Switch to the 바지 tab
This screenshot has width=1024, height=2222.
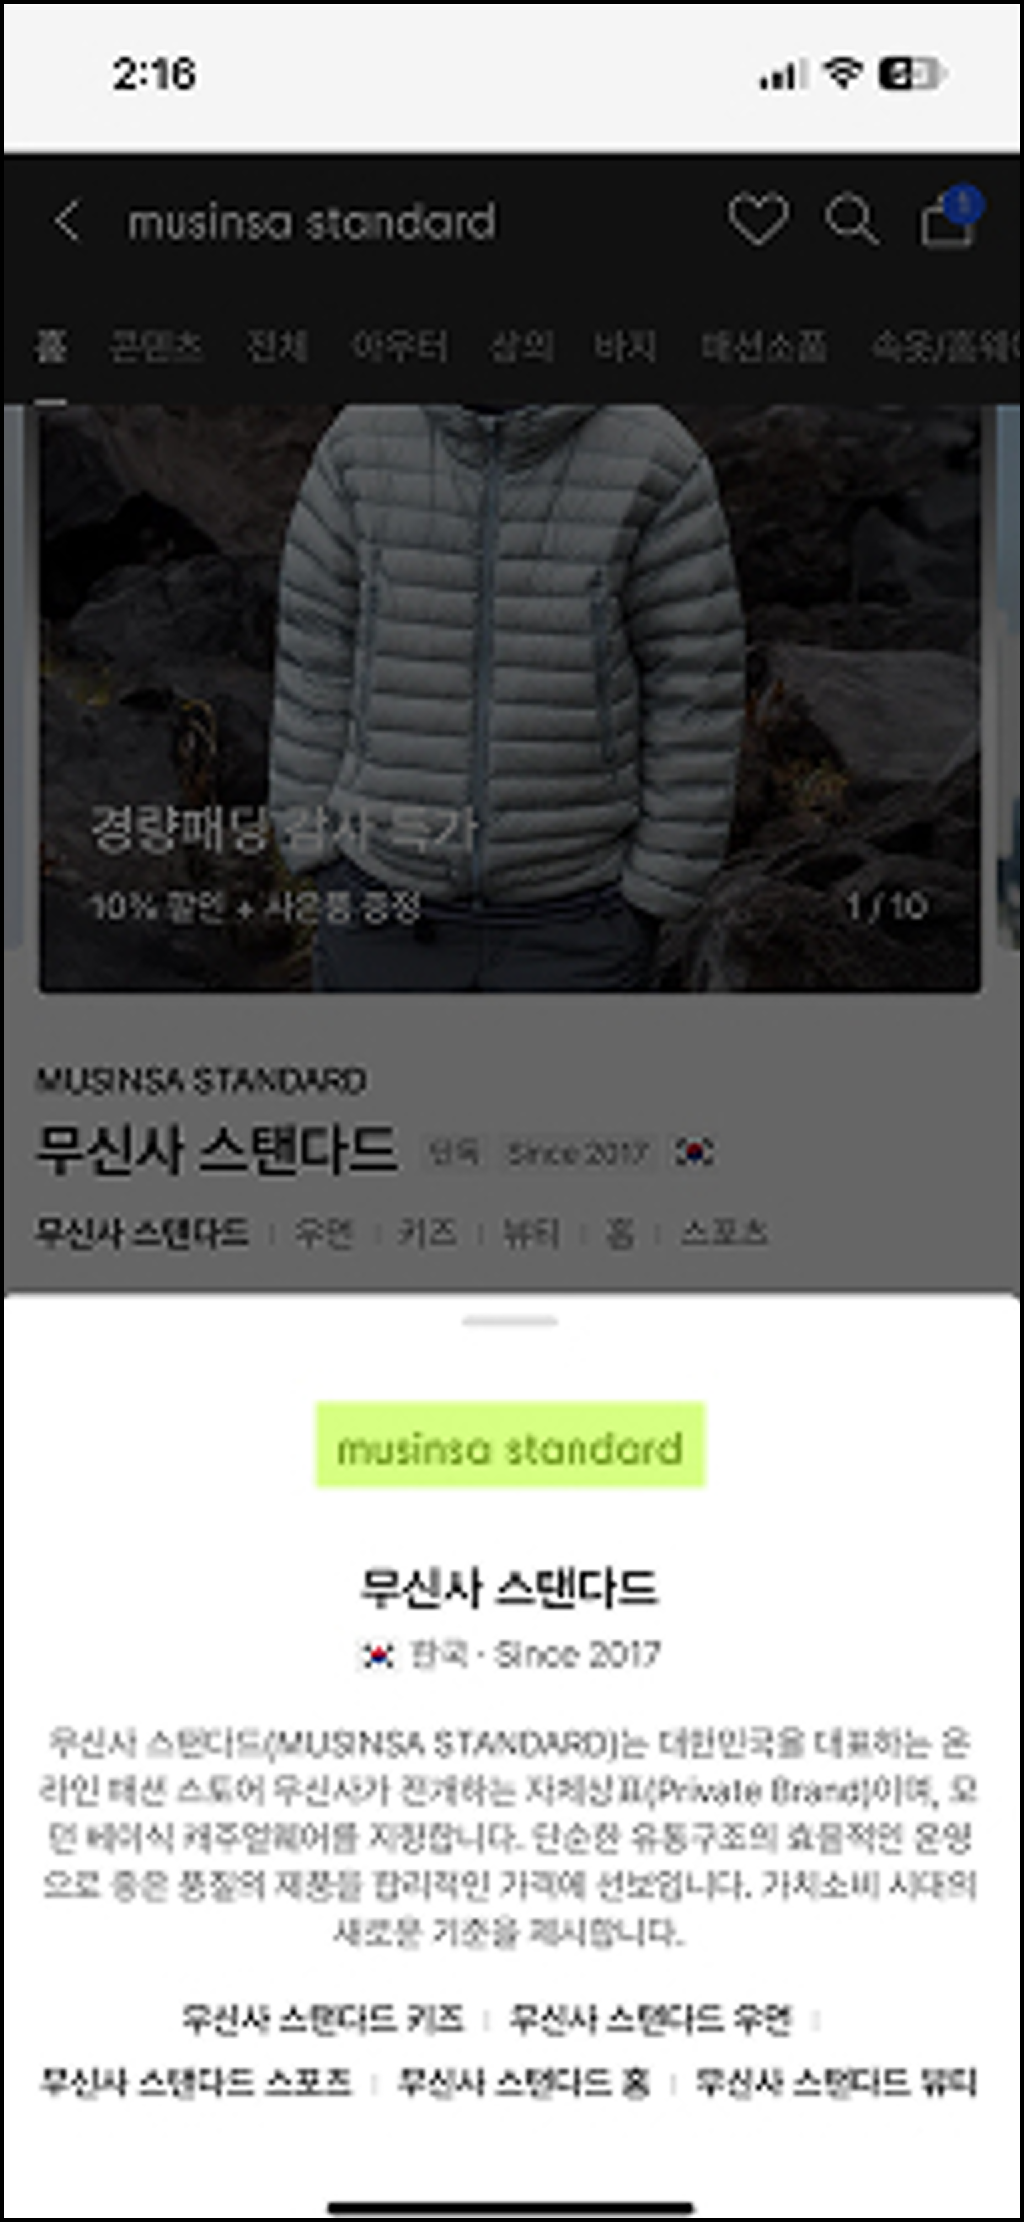tap(625, 346)
